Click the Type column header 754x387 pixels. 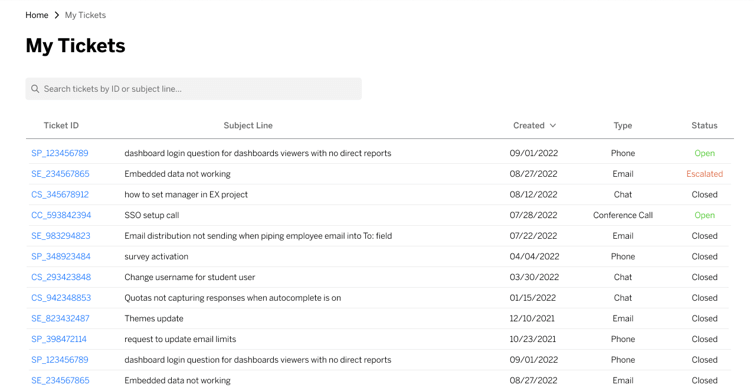pyautogui.click(x=623, y=125)
